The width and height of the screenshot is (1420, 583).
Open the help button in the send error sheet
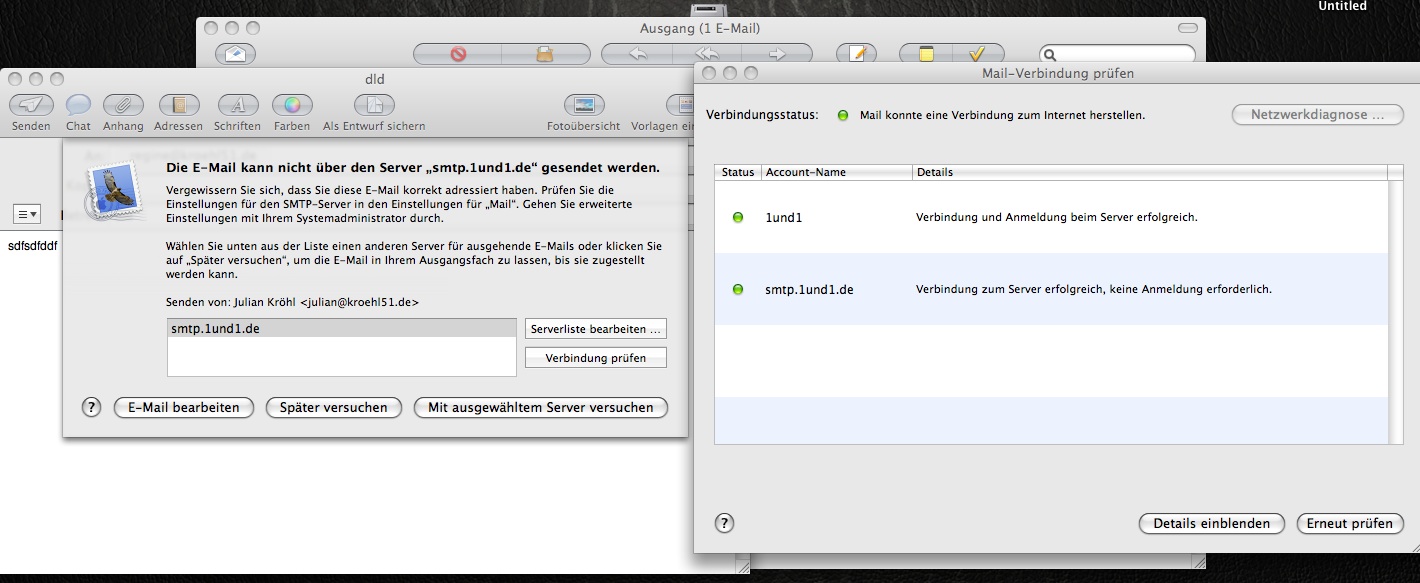[x=91, y=407]
